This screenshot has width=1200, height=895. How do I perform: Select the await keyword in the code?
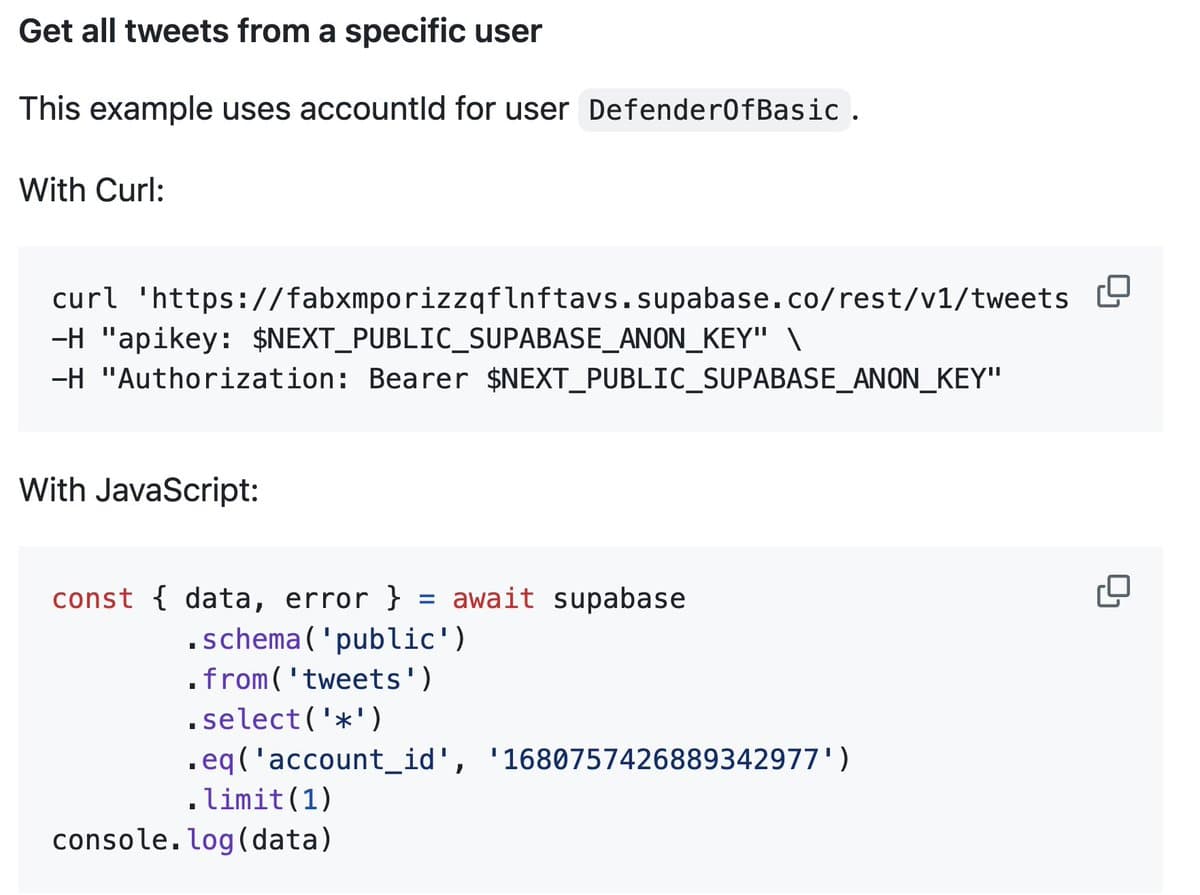[x=492, y=598]
